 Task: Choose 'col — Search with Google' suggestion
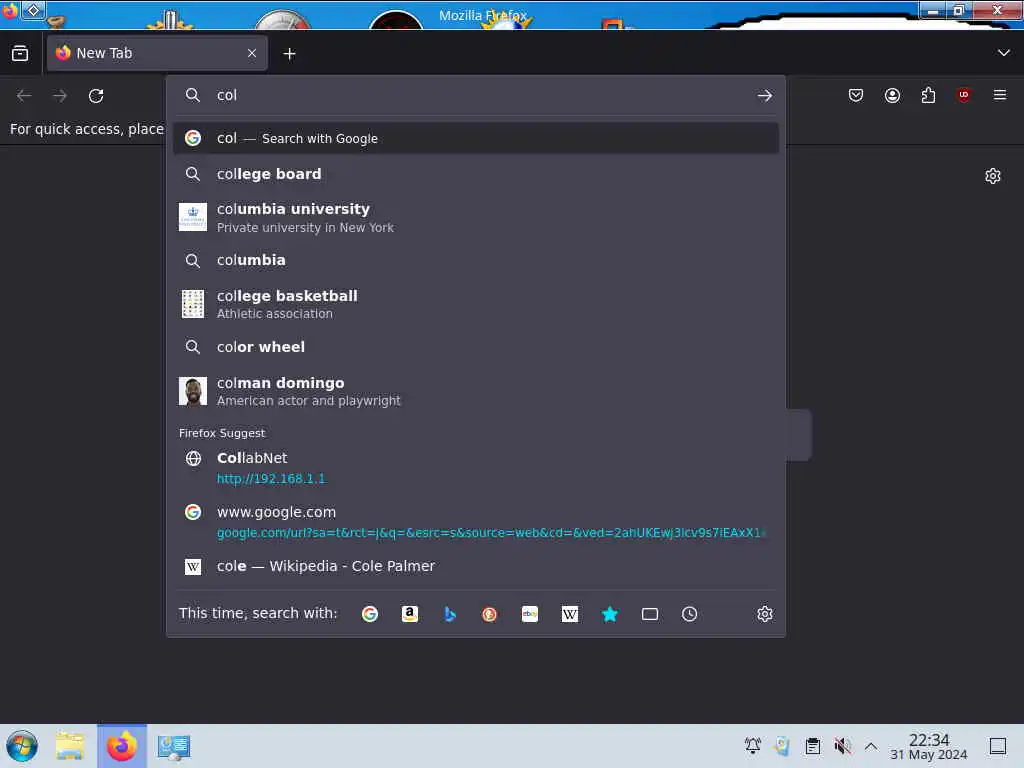click(x=475, y=138)
